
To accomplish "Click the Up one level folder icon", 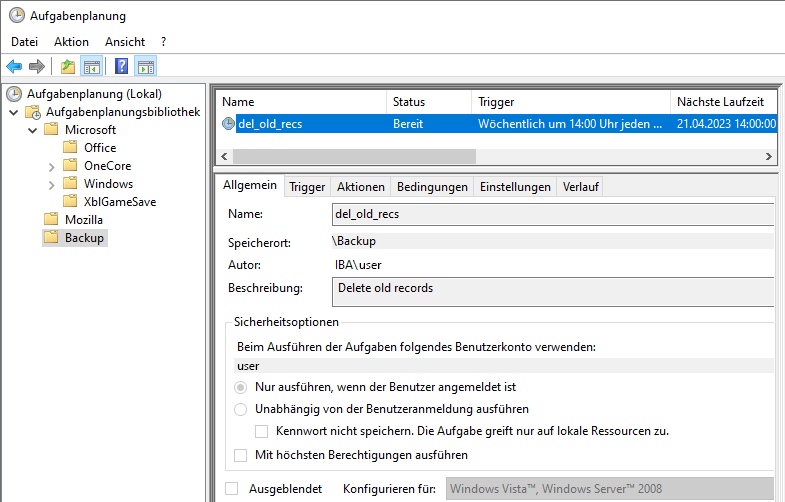I will tap(68, 66).
